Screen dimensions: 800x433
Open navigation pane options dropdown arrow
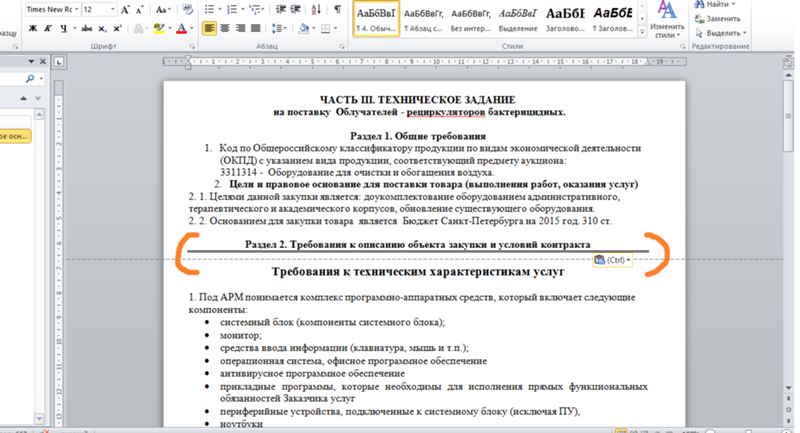pyautogui.click(x=31, y=61)
